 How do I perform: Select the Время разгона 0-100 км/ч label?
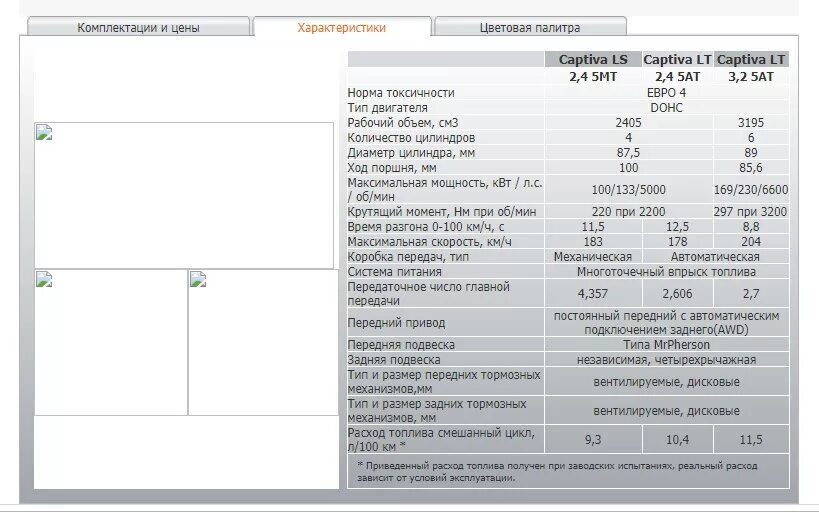click(426, 227)
